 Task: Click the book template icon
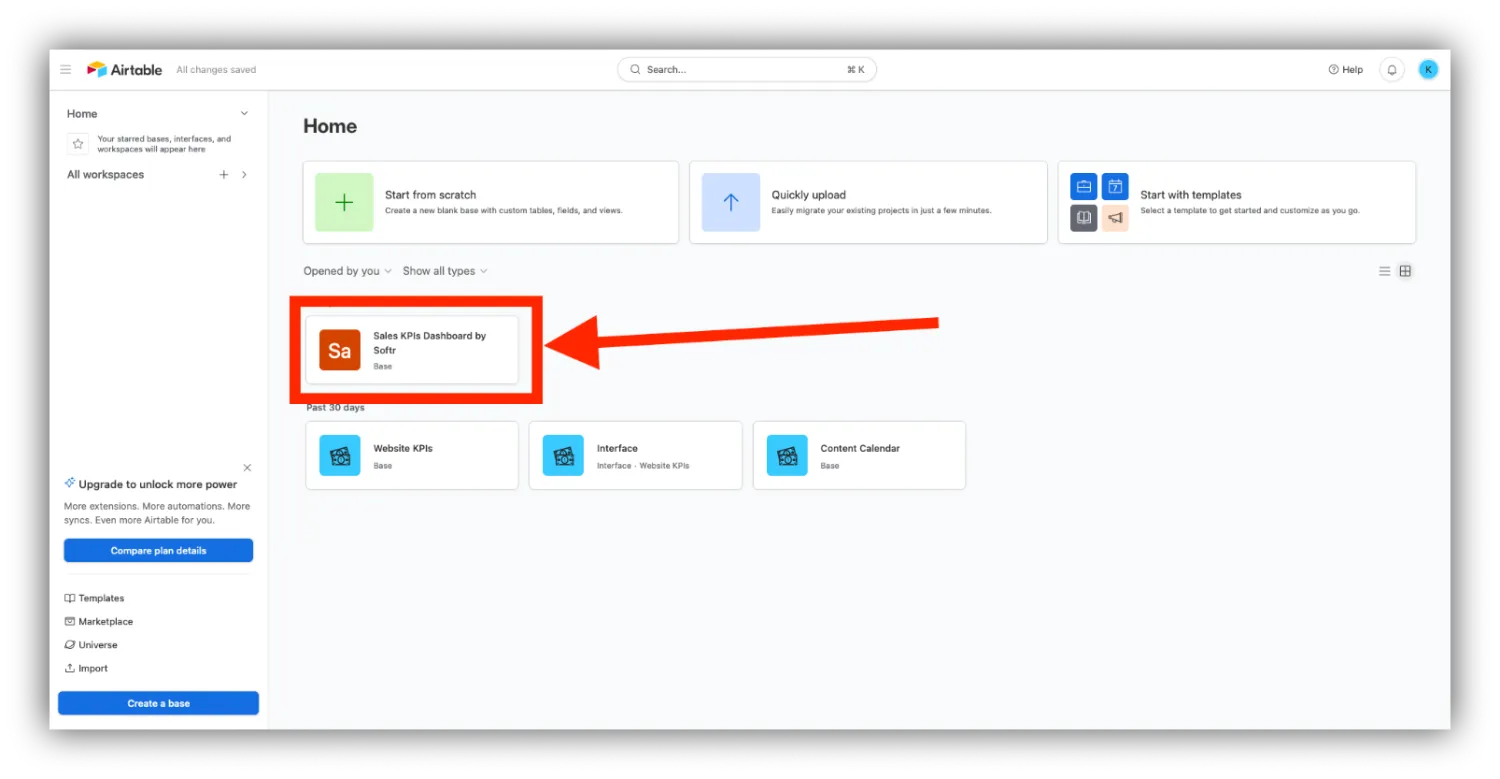pos(1084,218)
